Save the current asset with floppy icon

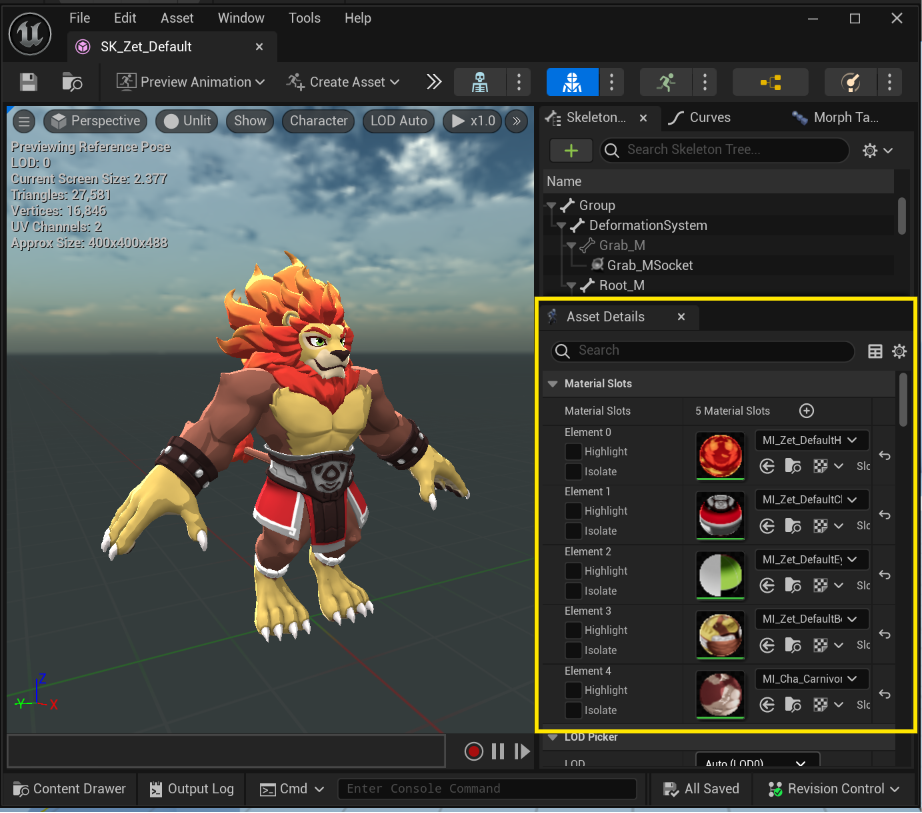28,82
